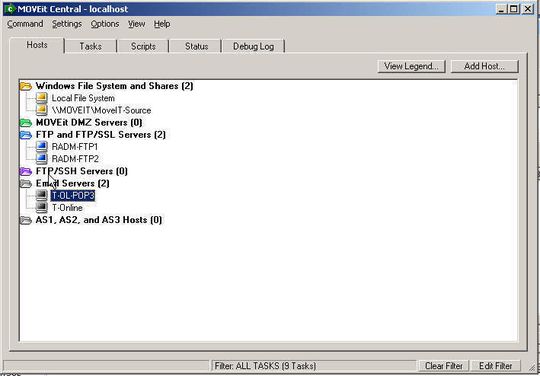Open the Help menu
The height and width of the screenshot is (376, 540).
[162, 24]
